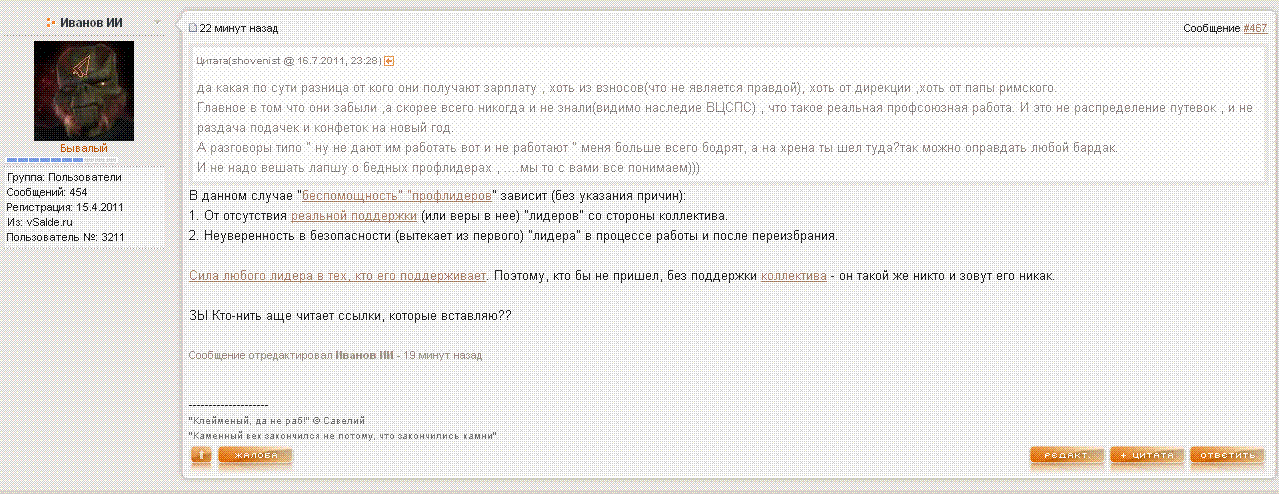Click the orange up-arrow button below the post
The height and width of the screenshot is (494, 1279).
point(201,456)
